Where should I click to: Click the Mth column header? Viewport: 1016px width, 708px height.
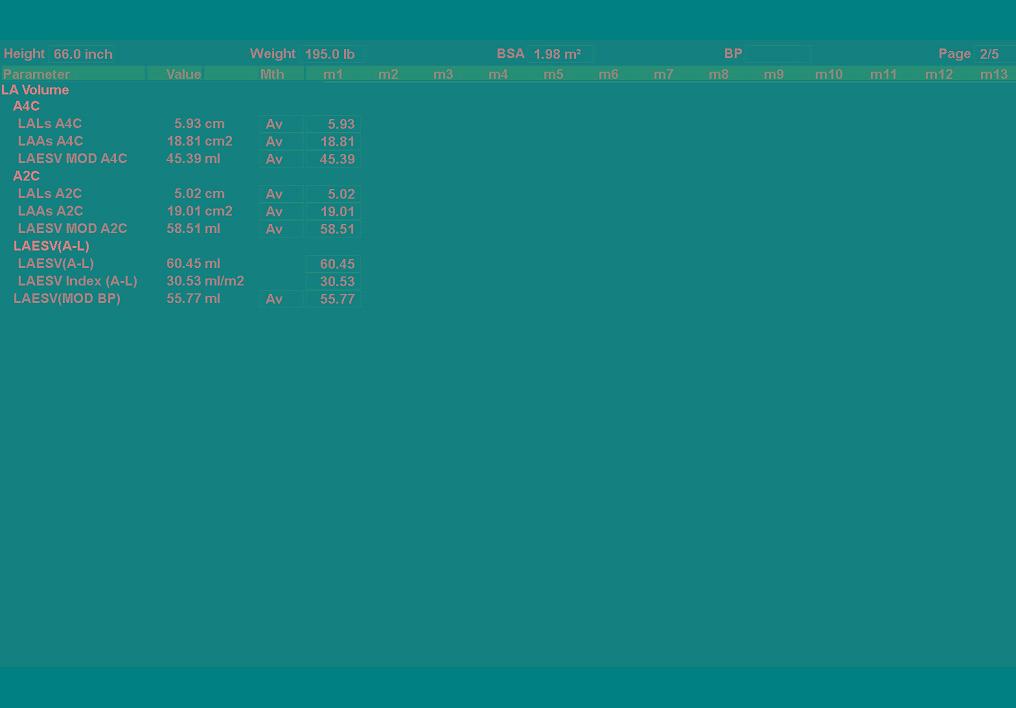(x=272, y=74)
